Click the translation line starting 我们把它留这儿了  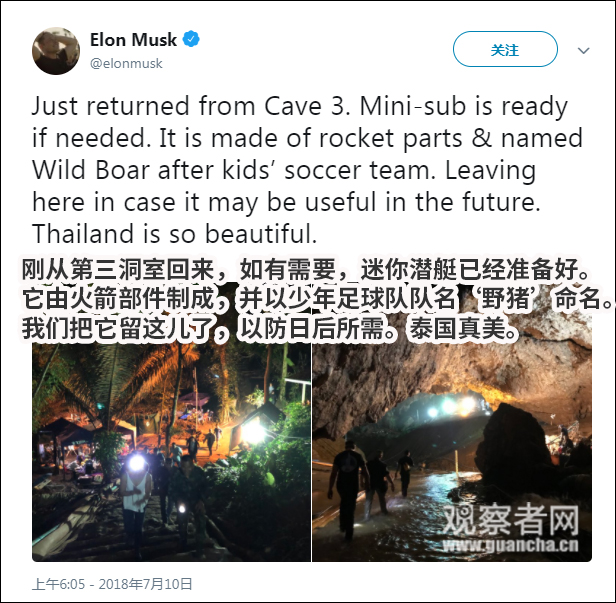click(x=270, y=328)
